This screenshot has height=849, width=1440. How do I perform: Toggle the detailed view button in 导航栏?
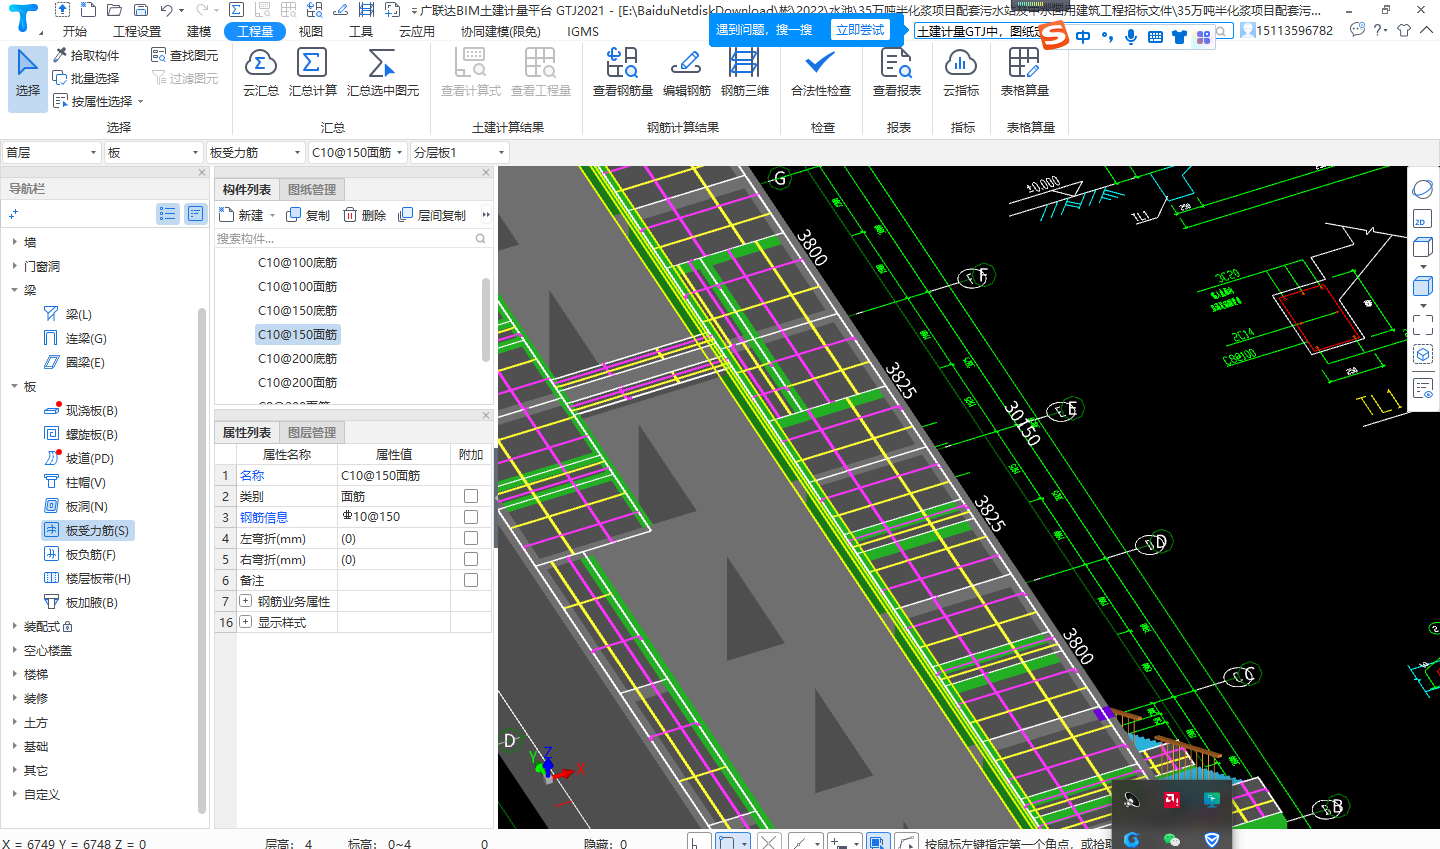195,213
